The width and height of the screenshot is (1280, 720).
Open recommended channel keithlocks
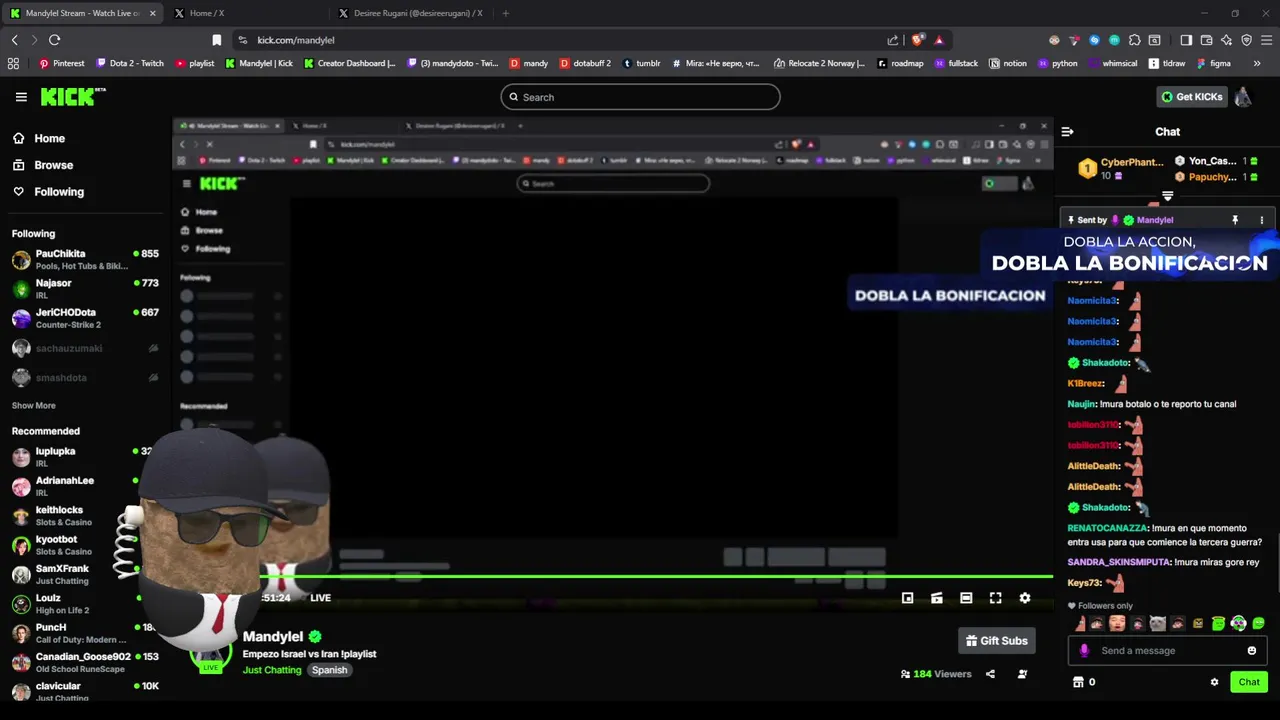(85, 516)
